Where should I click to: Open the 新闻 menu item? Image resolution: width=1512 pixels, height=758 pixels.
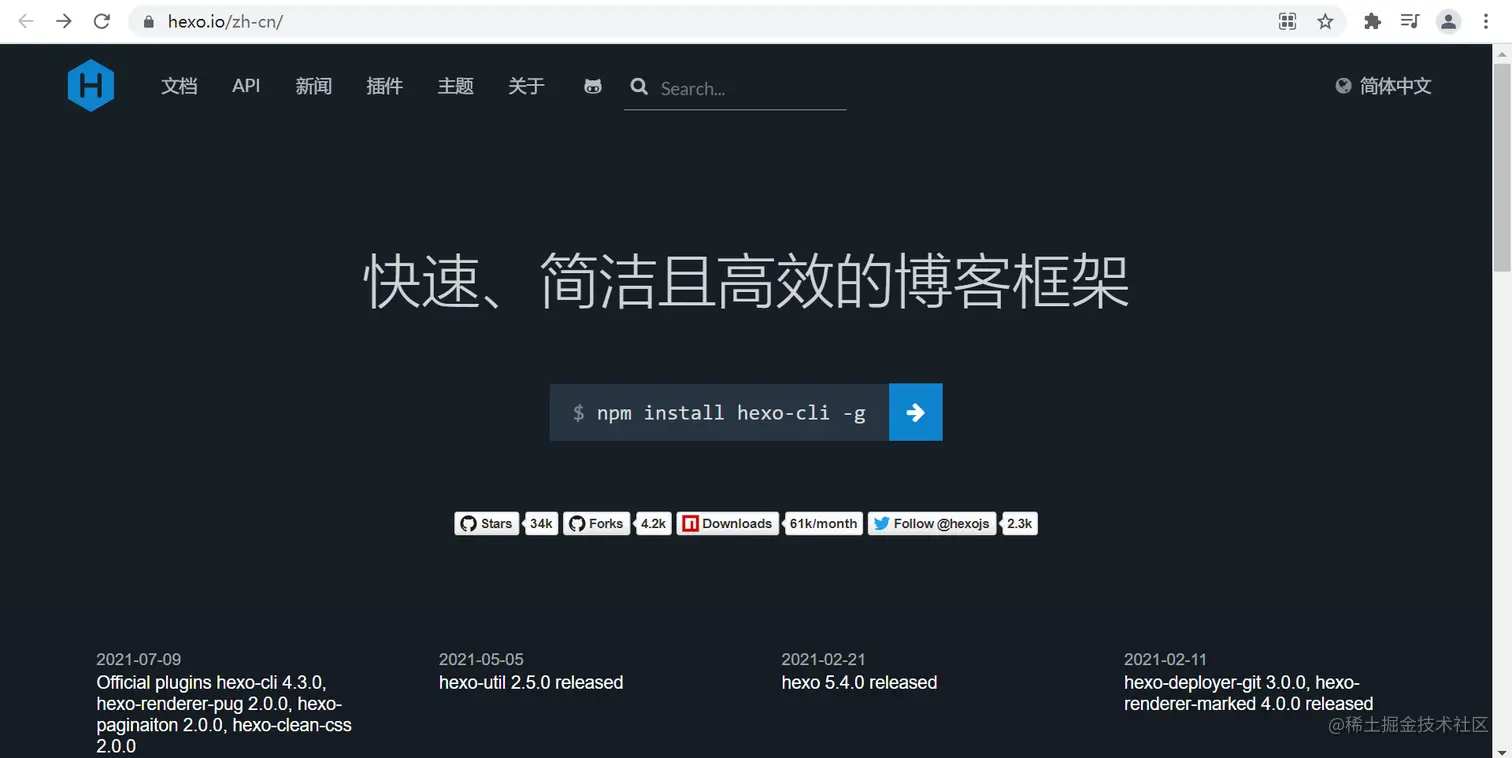[x=313, y=86]
